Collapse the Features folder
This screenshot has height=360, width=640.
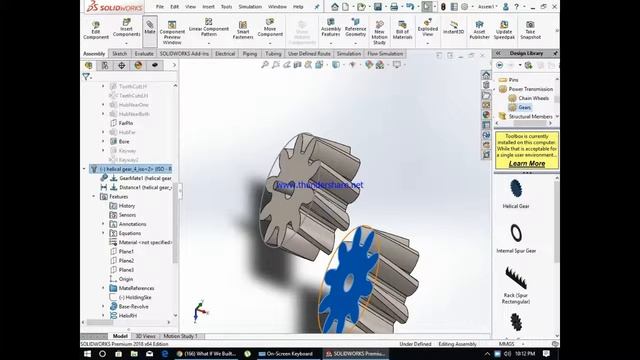click(x=94, y=197)
